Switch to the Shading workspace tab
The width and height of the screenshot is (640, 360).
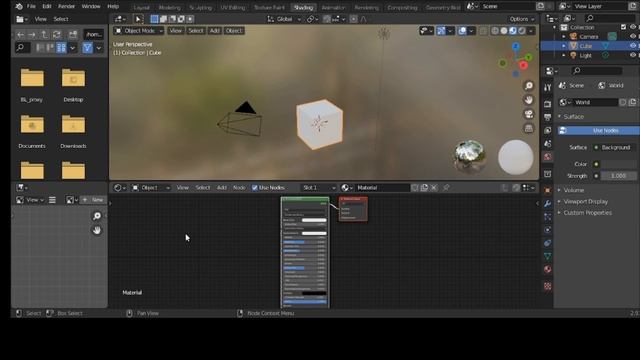pyautogui.click(x=303, y=7)
